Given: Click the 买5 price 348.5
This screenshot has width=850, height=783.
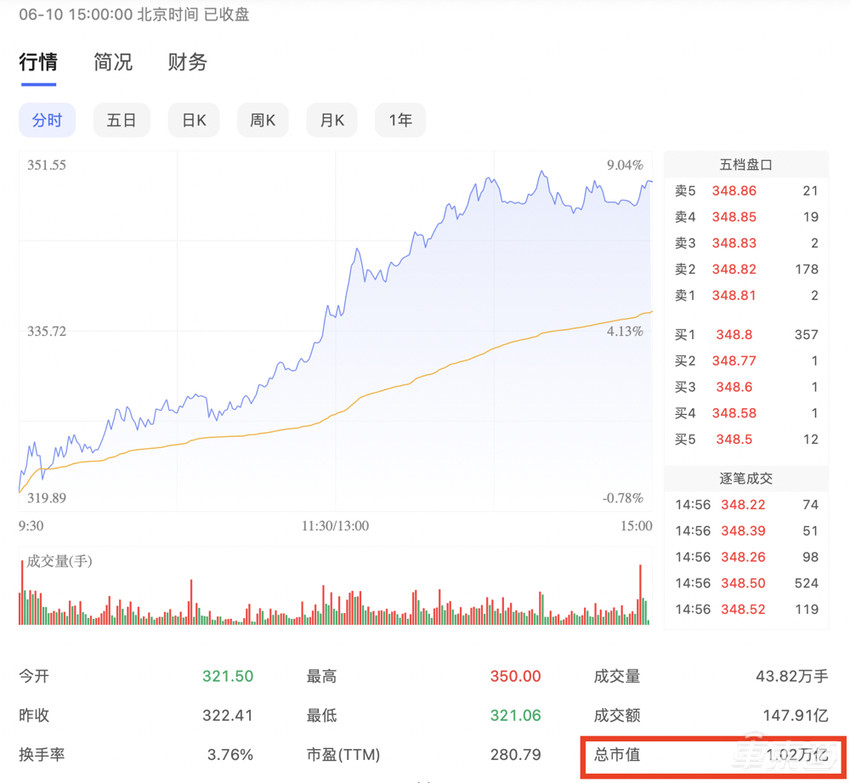Looking at the screenshot, I should pos(738,439).
